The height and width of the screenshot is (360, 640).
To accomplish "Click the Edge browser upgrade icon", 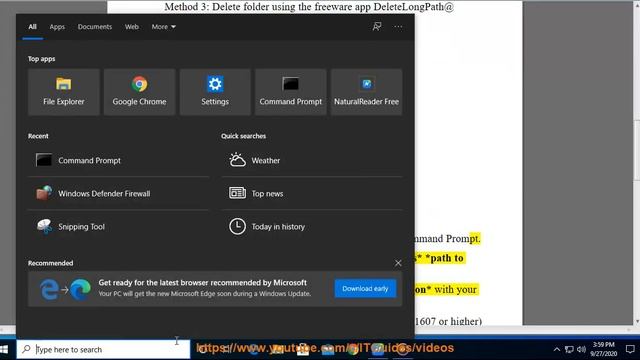I will [65, 289].
